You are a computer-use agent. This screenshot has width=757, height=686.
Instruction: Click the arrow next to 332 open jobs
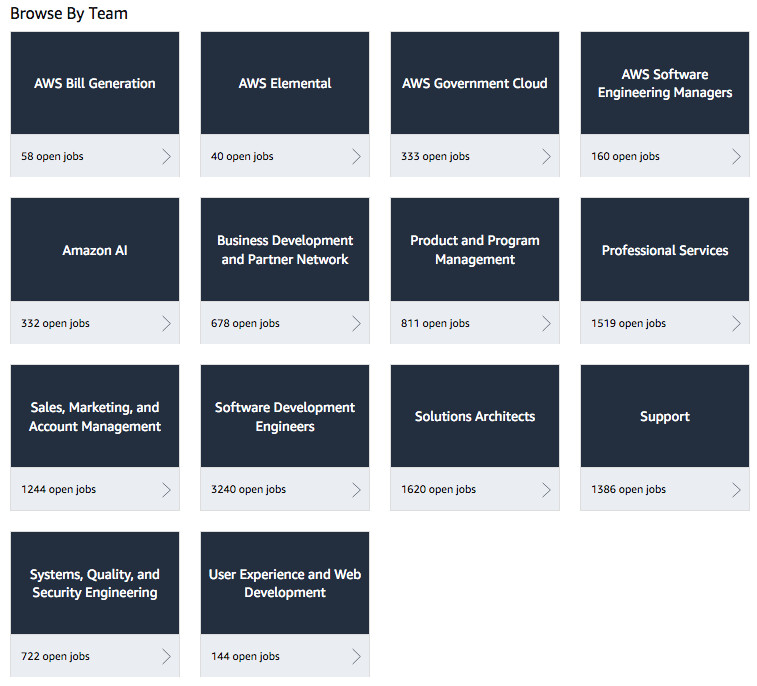coord(167,323)
